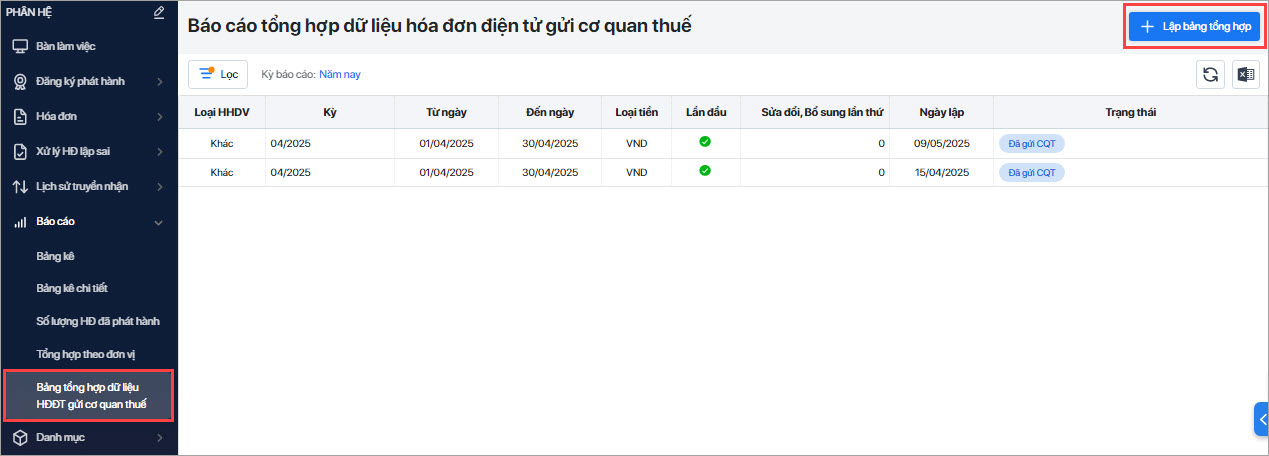Click the Excel export icon button
Screen dimensions: 1269x456
pyautogui.click(x=1246, y=74)
